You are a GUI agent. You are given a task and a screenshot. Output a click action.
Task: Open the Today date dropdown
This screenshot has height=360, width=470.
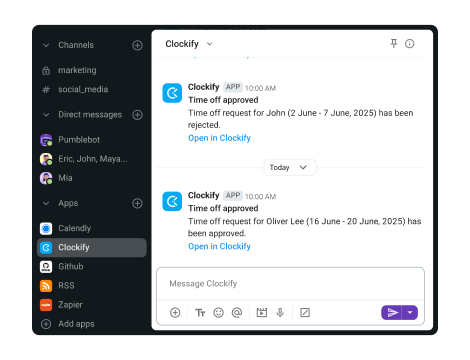coord(290,167)
